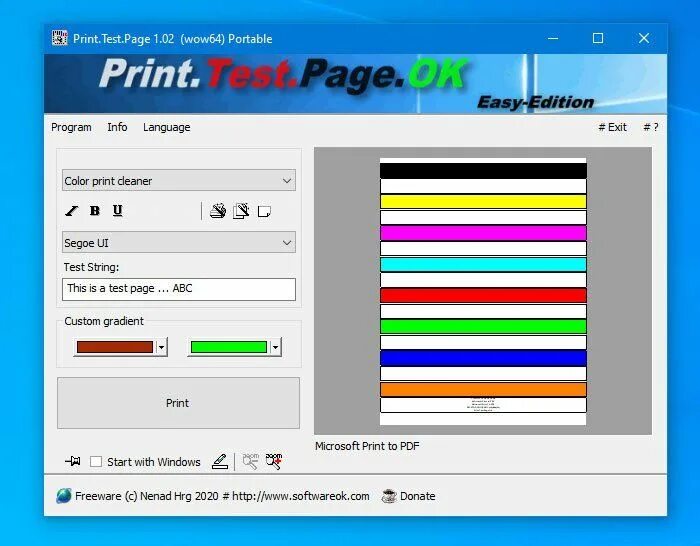
Task: Click the Microsoft Print to PDF label
Action: click(367, 446)
